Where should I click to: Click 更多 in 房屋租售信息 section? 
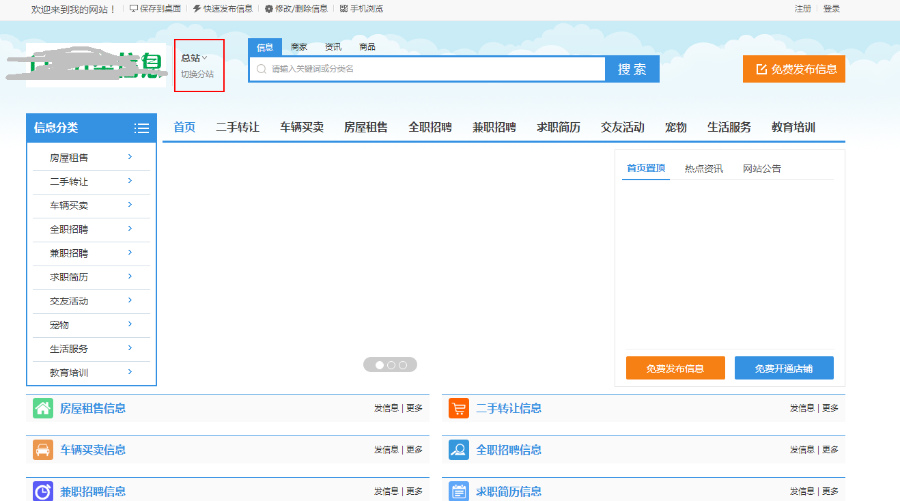[x=414, y=408]
